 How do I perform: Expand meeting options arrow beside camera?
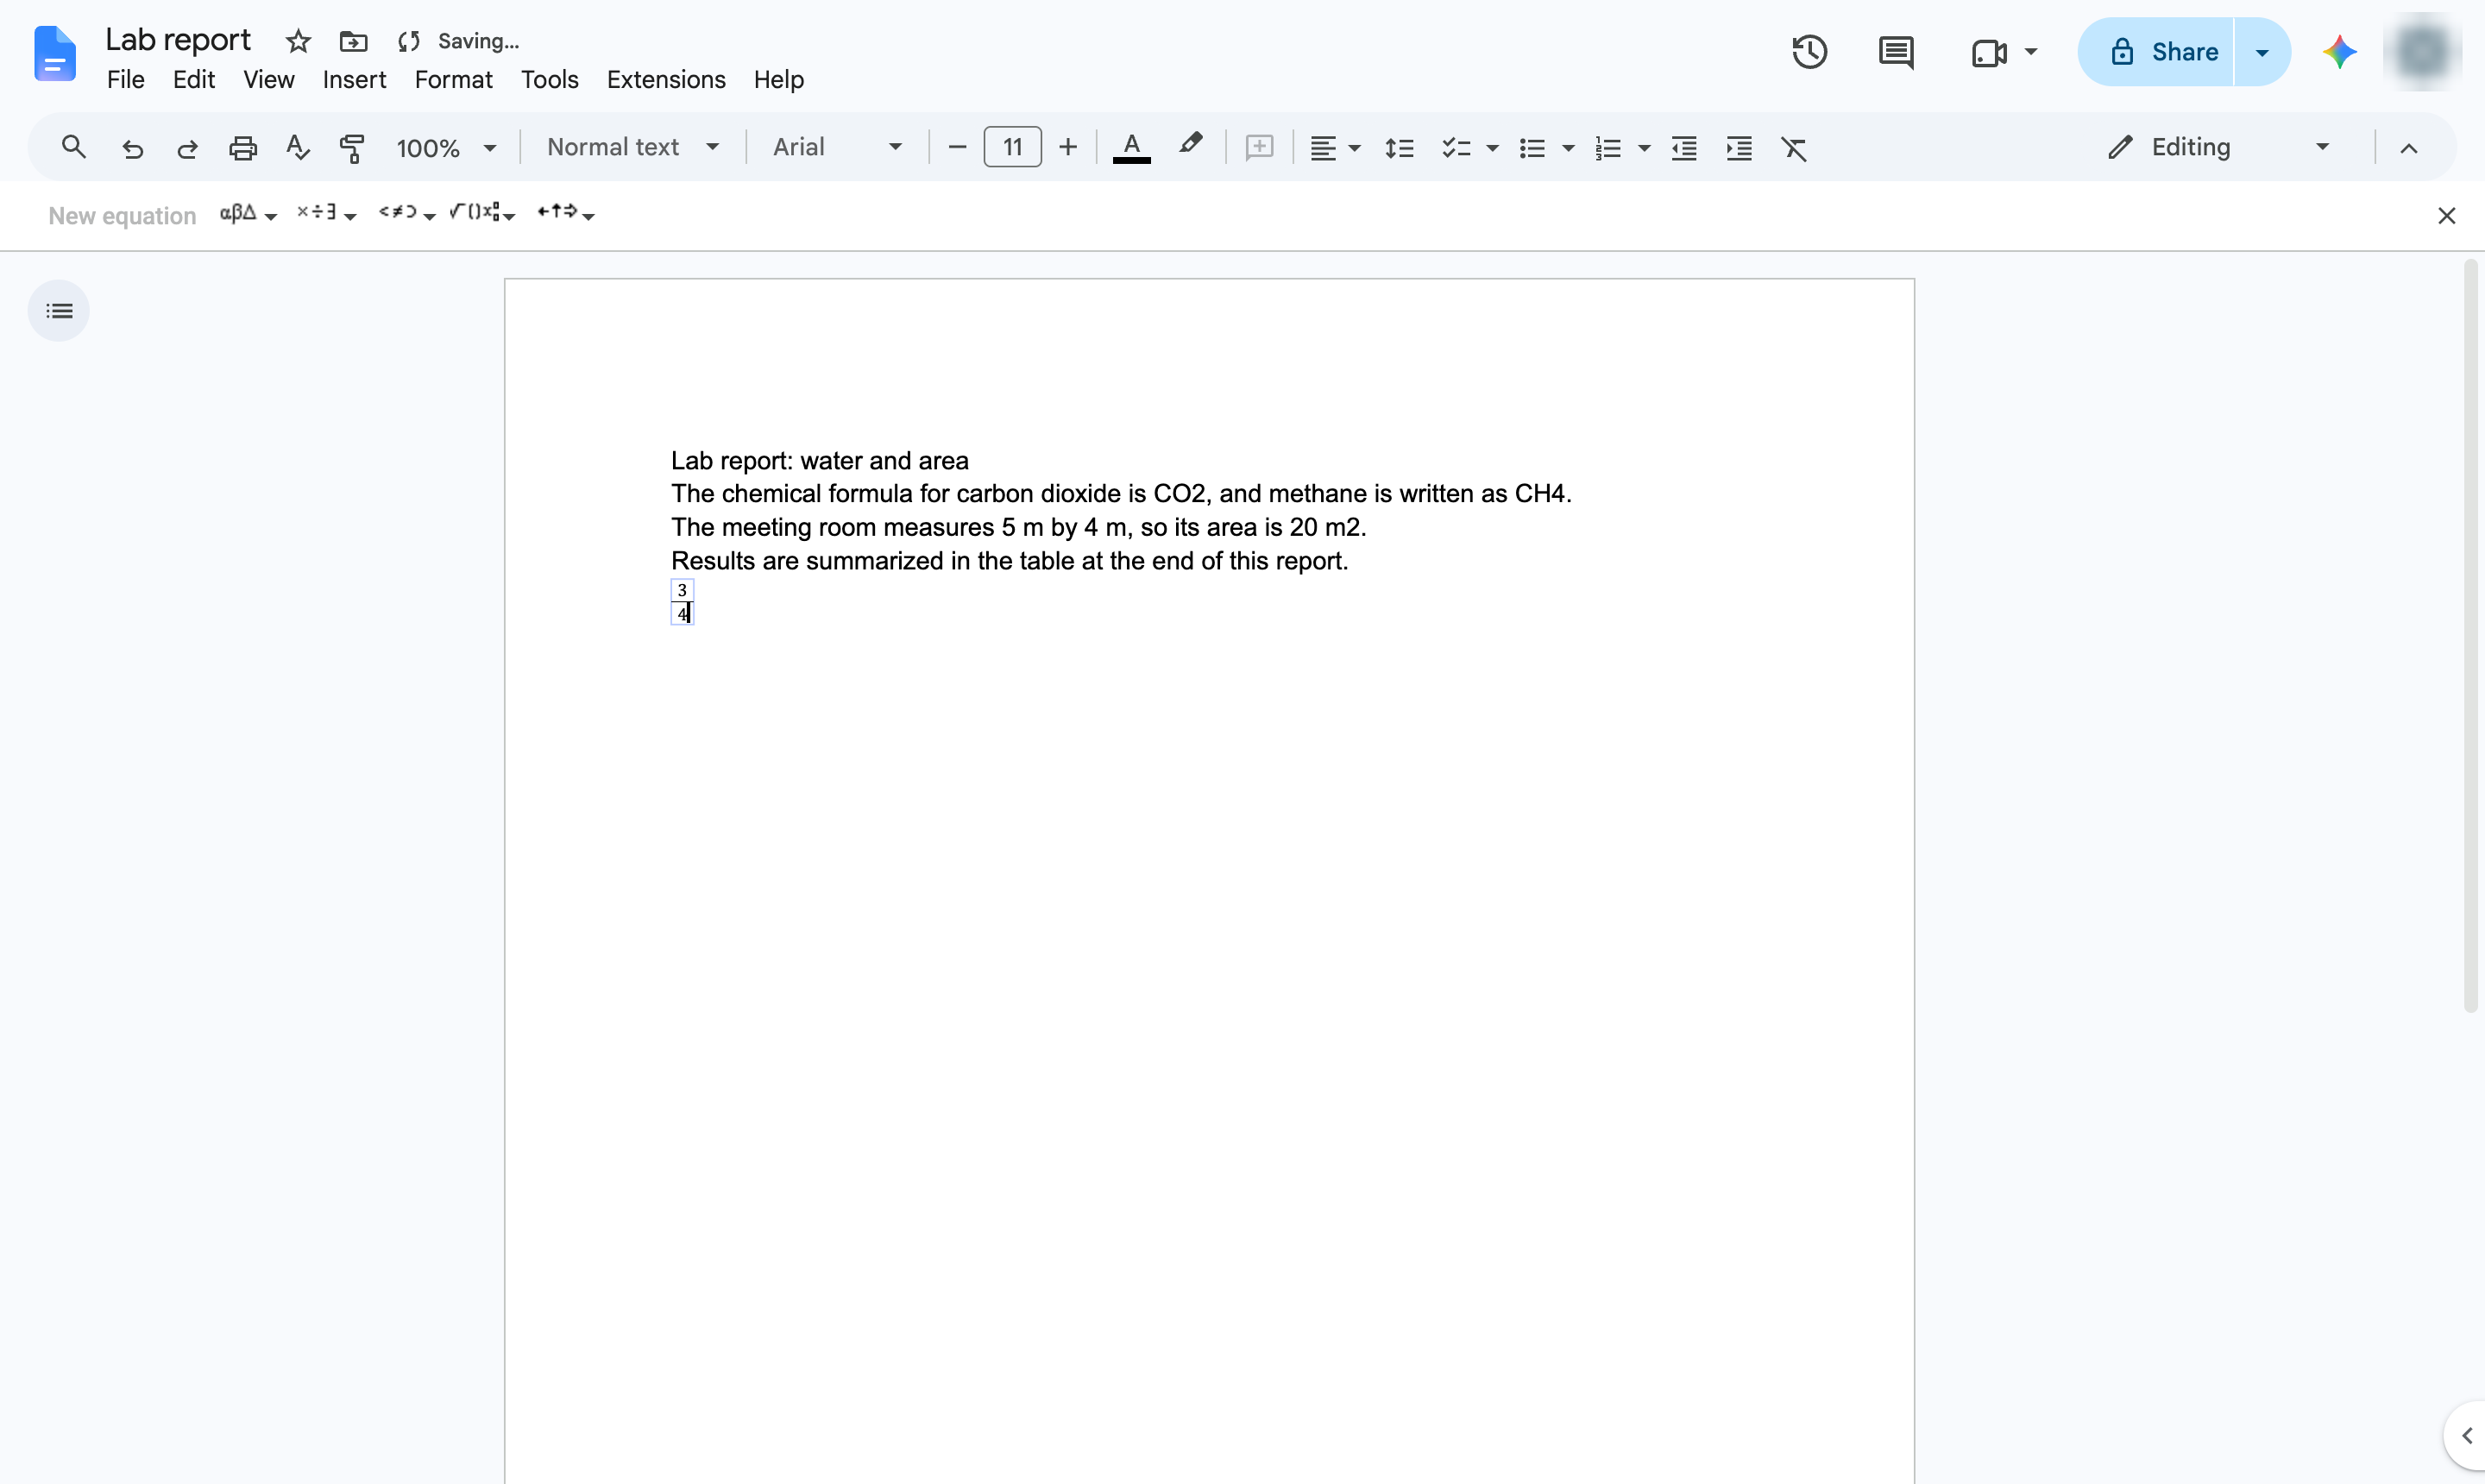point(2030,51)
